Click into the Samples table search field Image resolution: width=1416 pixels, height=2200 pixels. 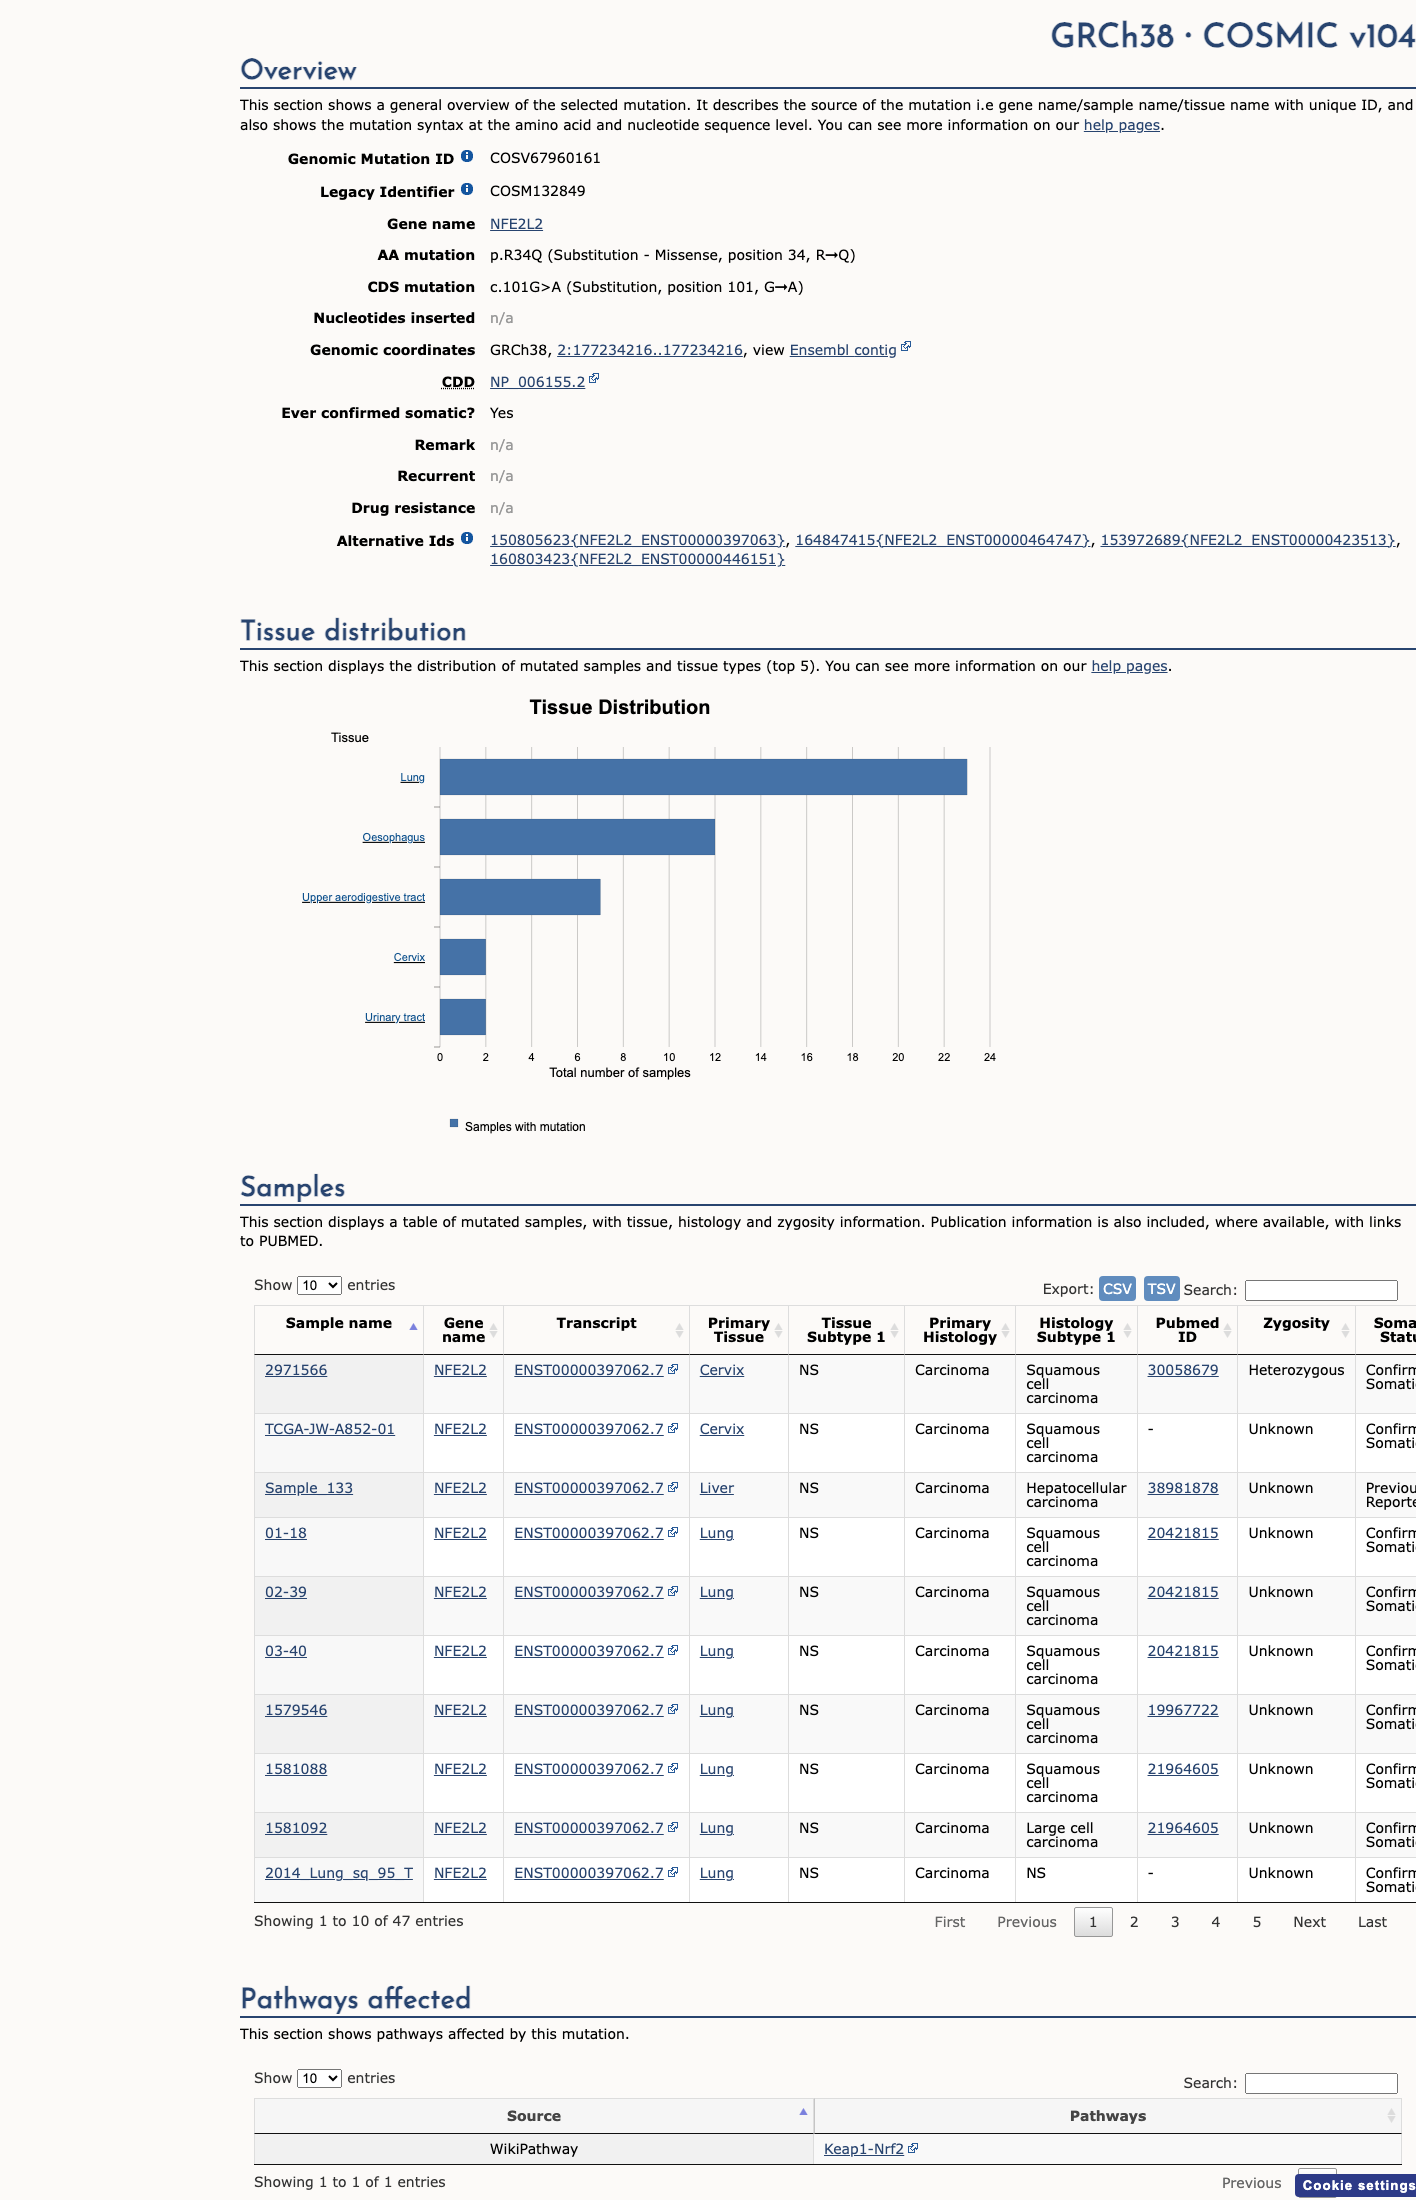click(x=1321, y=1290)
